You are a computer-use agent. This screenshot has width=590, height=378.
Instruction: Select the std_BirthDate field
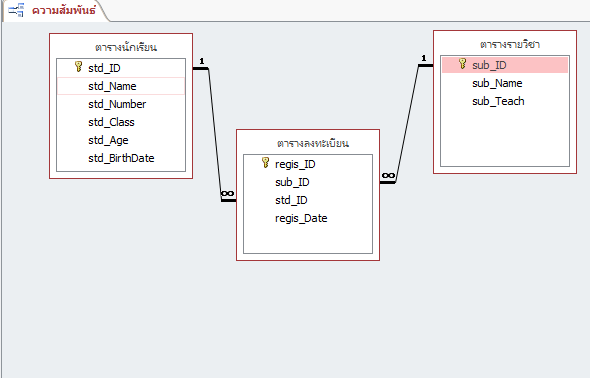121,158
